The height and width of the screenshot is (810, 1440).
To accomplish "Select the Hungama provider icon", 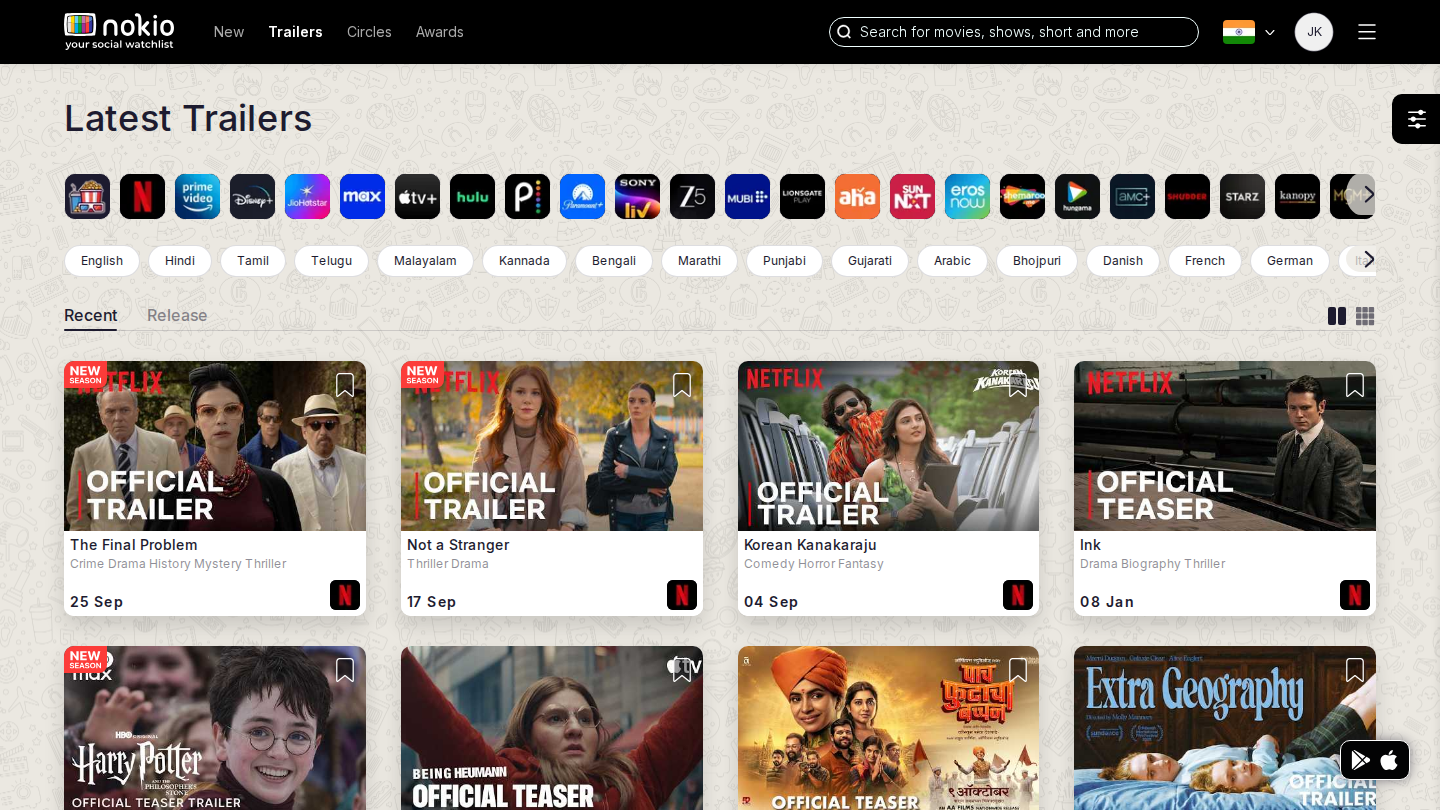I will tap(1077, 196).
